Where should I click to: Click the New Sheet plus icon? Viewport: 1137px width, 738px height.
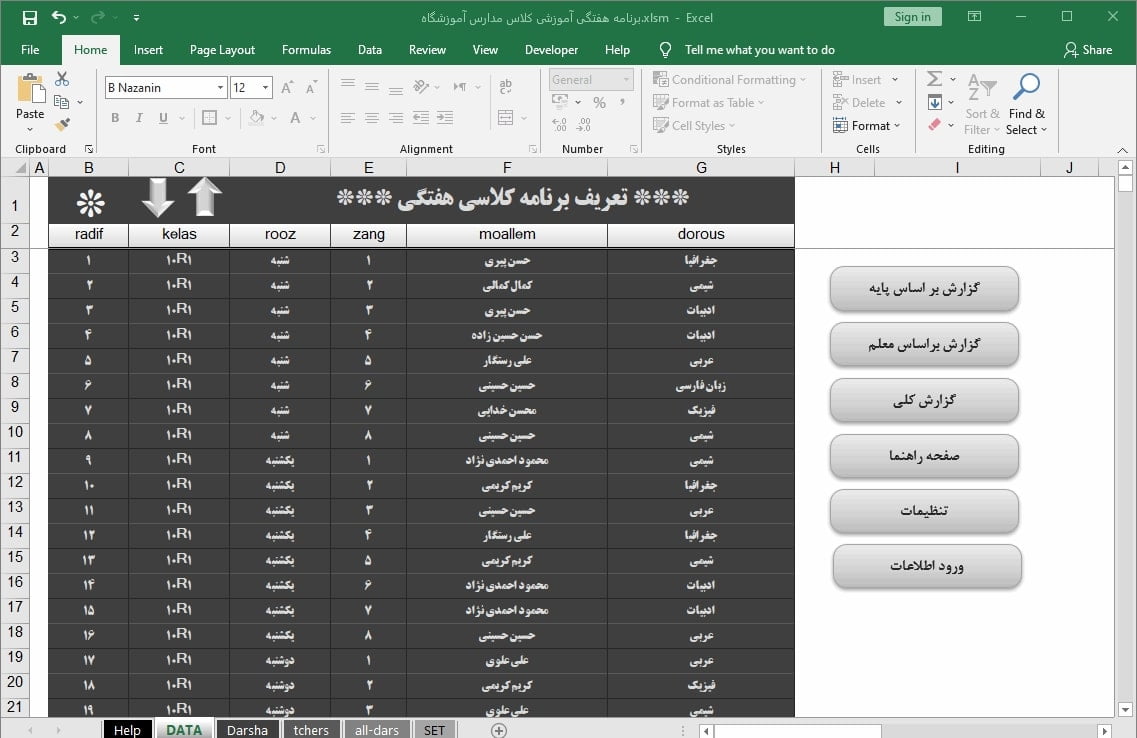499,730
